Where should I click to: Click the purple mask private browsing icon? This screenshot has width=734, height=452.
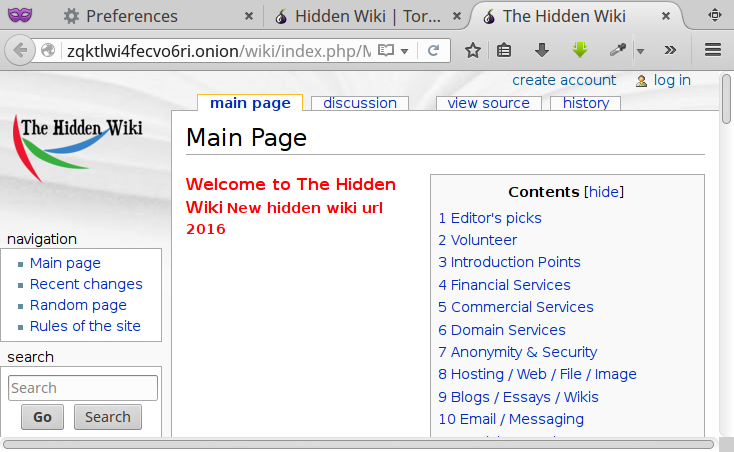click(20, 15)
